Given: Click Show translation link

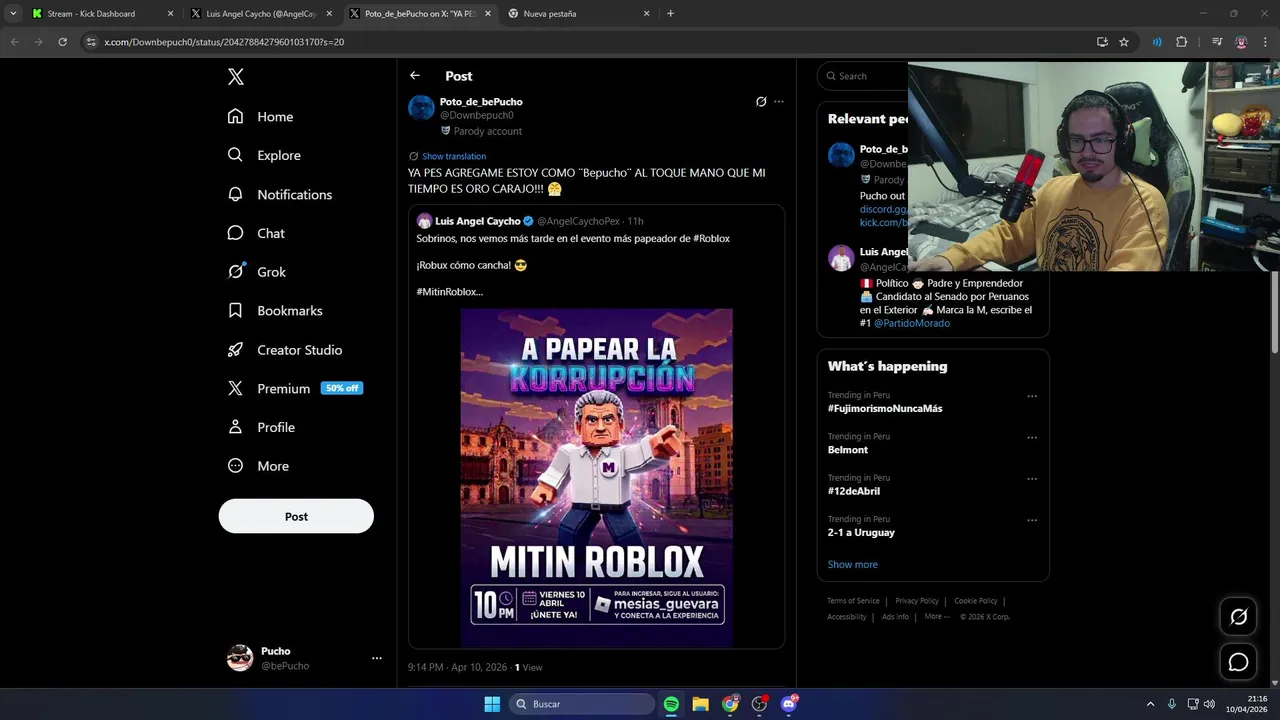Looking at the screenshot, I should 454,156.
